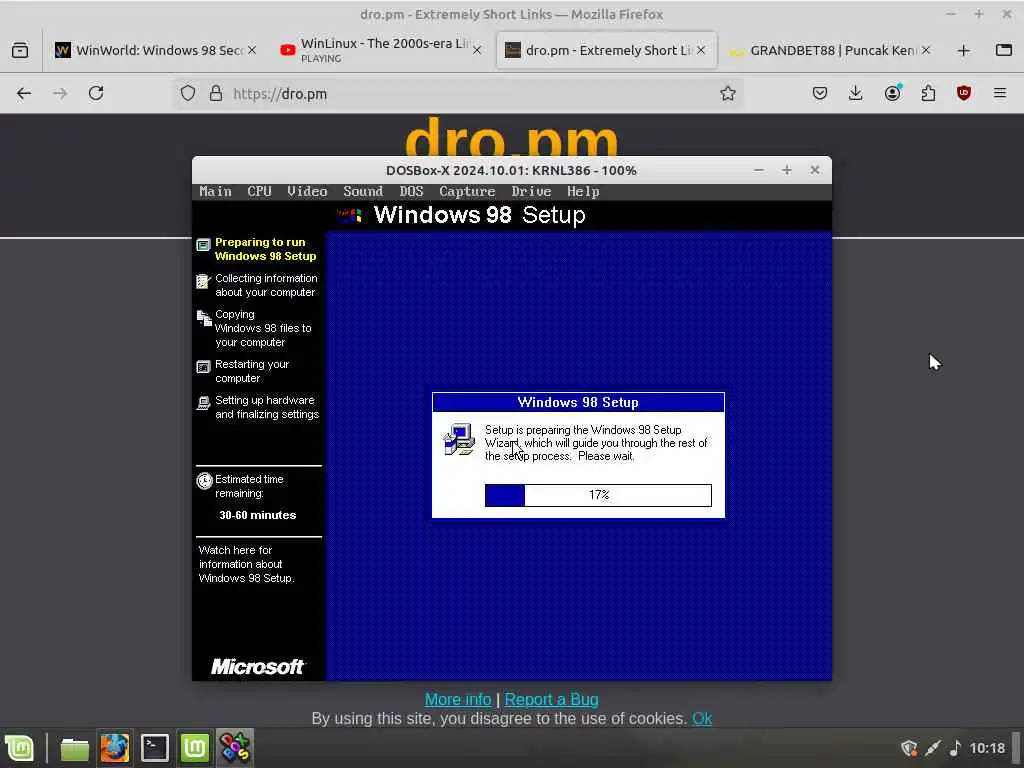Open the tab overview icon at top right

click(1004, 50)
